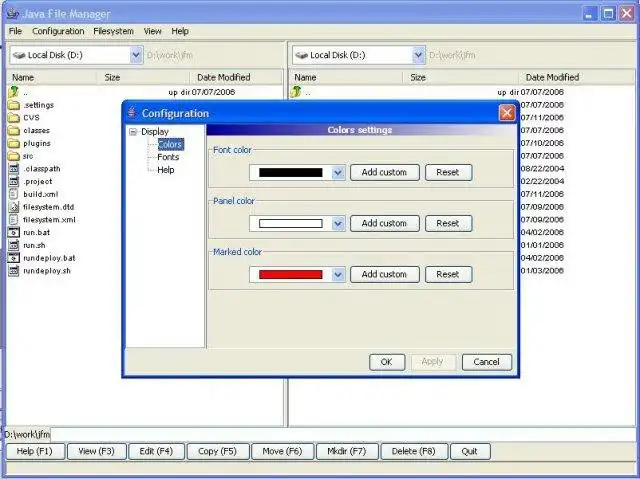Click the command line input field

(x=343, y=435)
